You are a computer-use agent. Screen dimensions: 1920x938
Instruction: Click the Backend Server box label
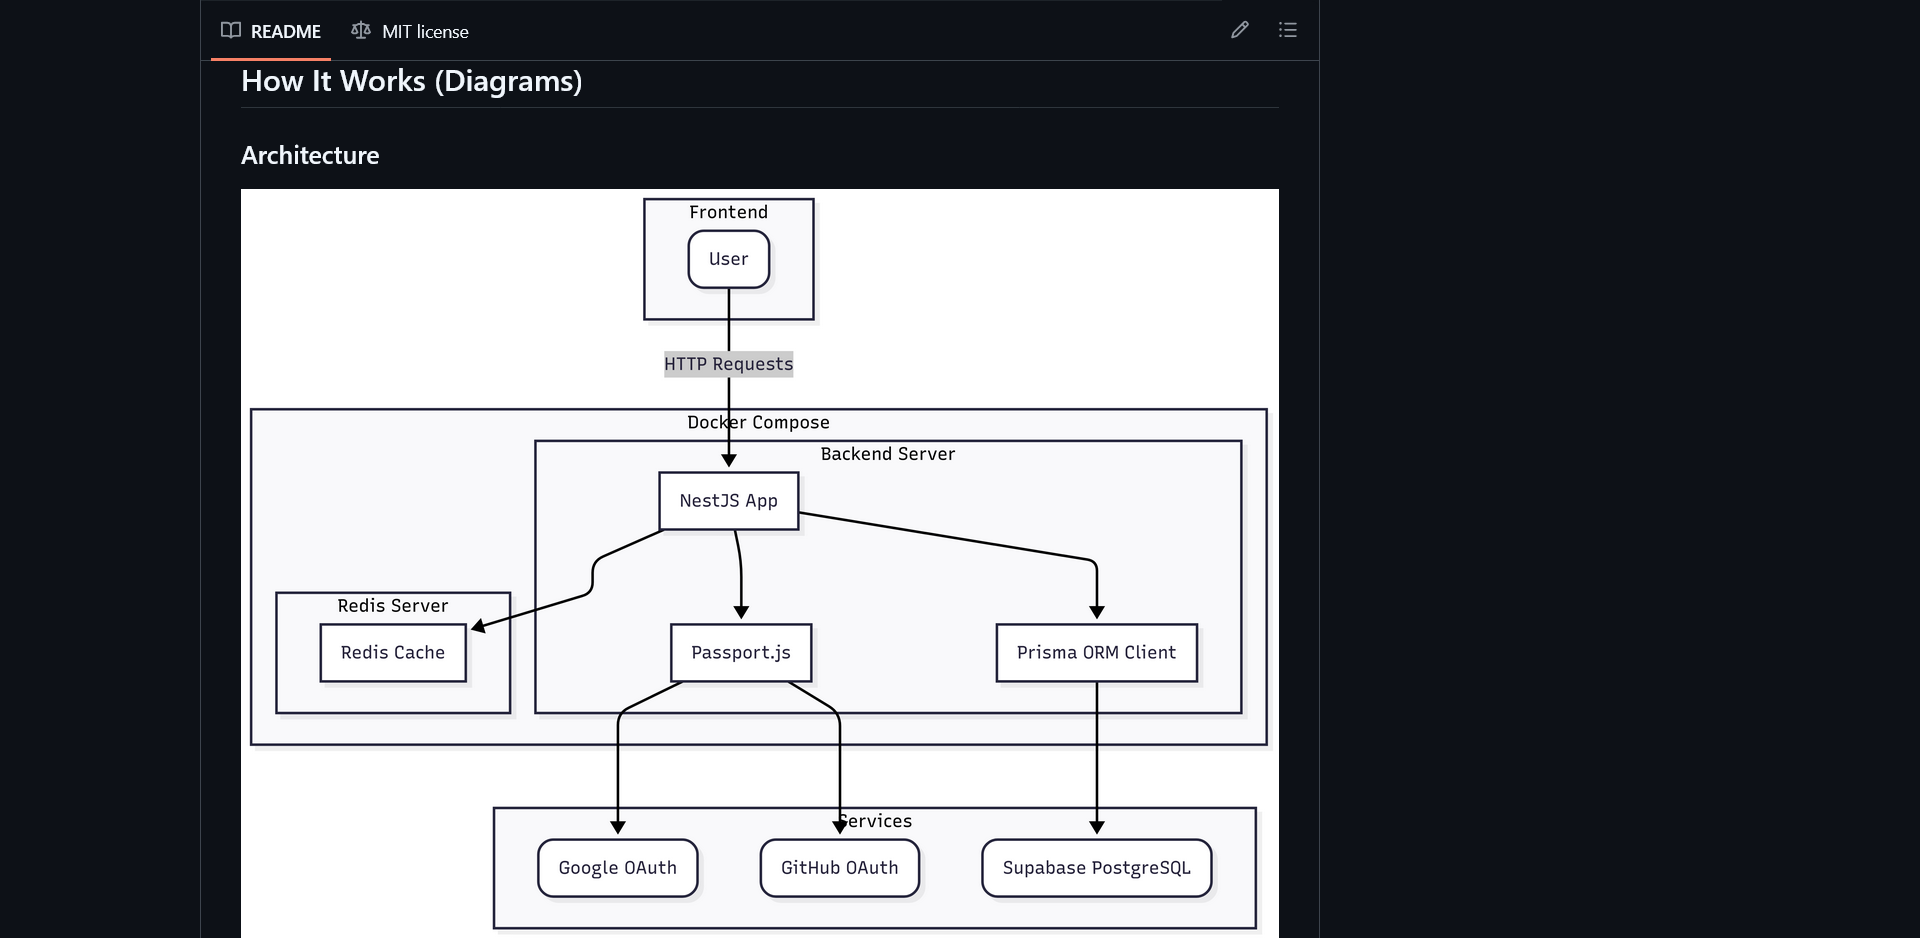click(887, 453)
